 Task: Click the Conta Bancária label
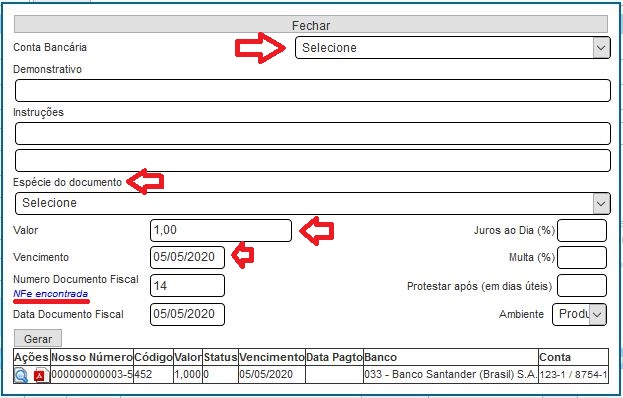[x=50, y=47]
